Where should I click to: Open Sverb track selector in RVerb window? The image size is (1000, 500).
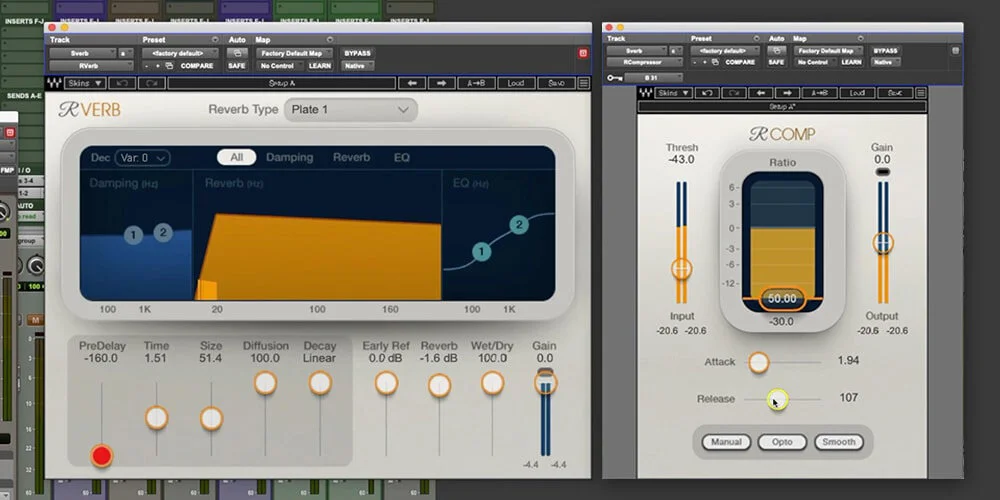coord(84,54)
